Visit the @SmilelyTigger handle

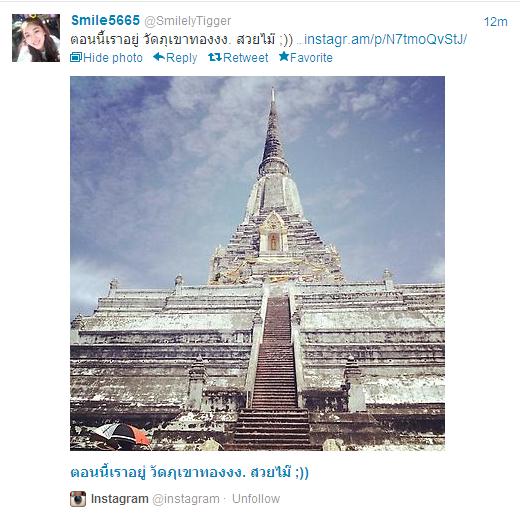tap(188, 21)
